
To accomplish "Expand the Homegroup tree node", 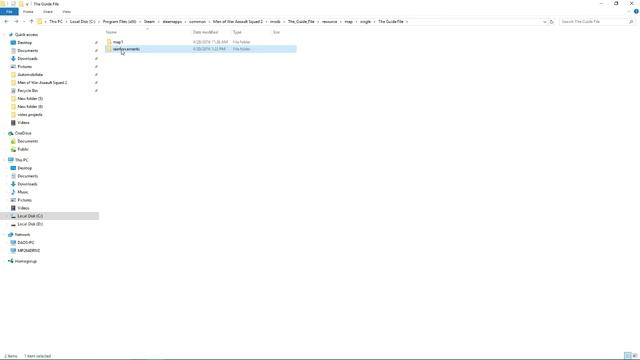I will [4, 261].
